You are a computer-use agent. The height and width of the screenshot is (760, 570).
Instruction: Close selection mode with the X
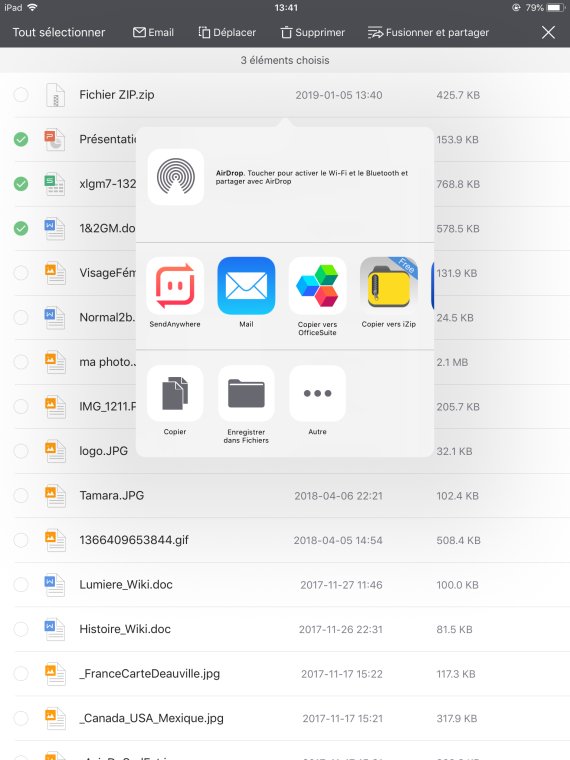(x=548, y=32)
